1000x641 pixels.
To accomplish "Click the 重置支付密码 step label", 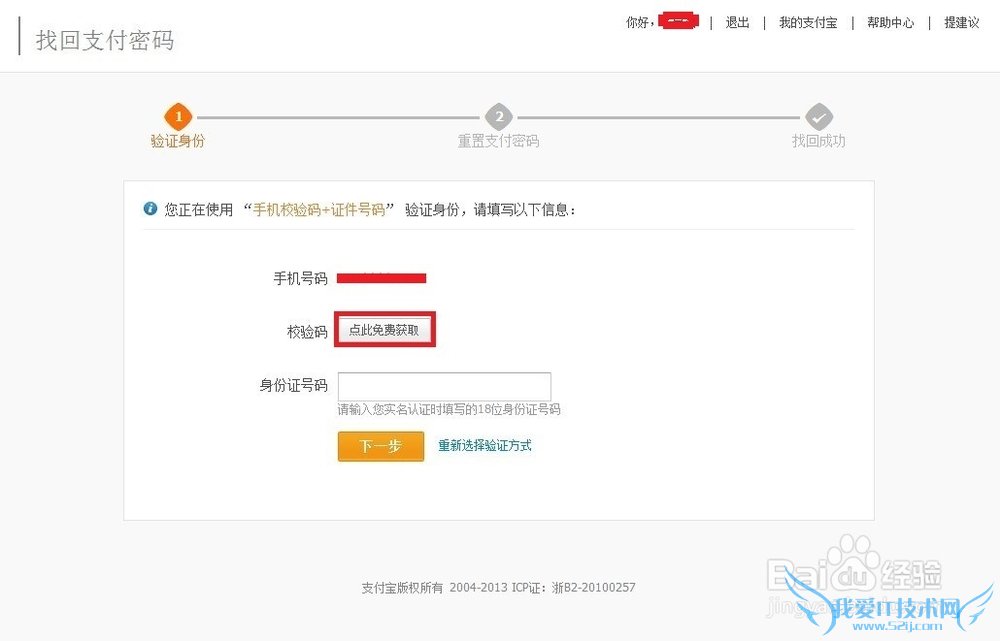I will point(499,140).
